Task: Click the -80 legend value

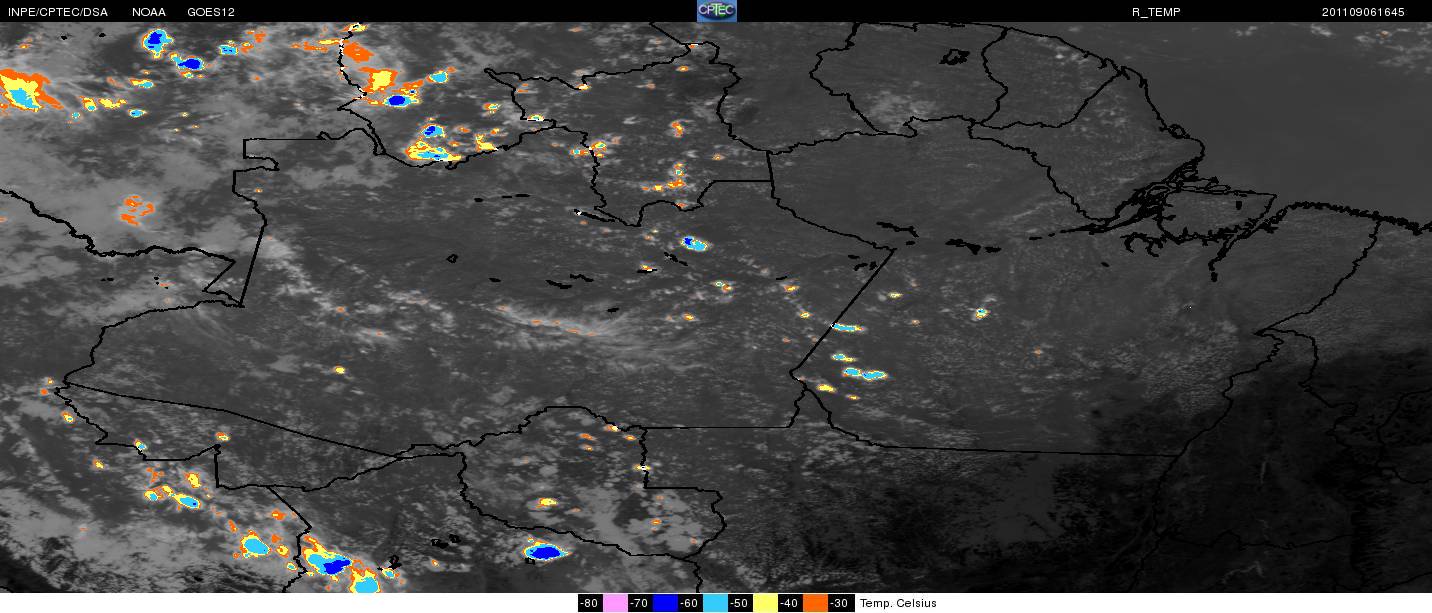Action: (589, 603)
